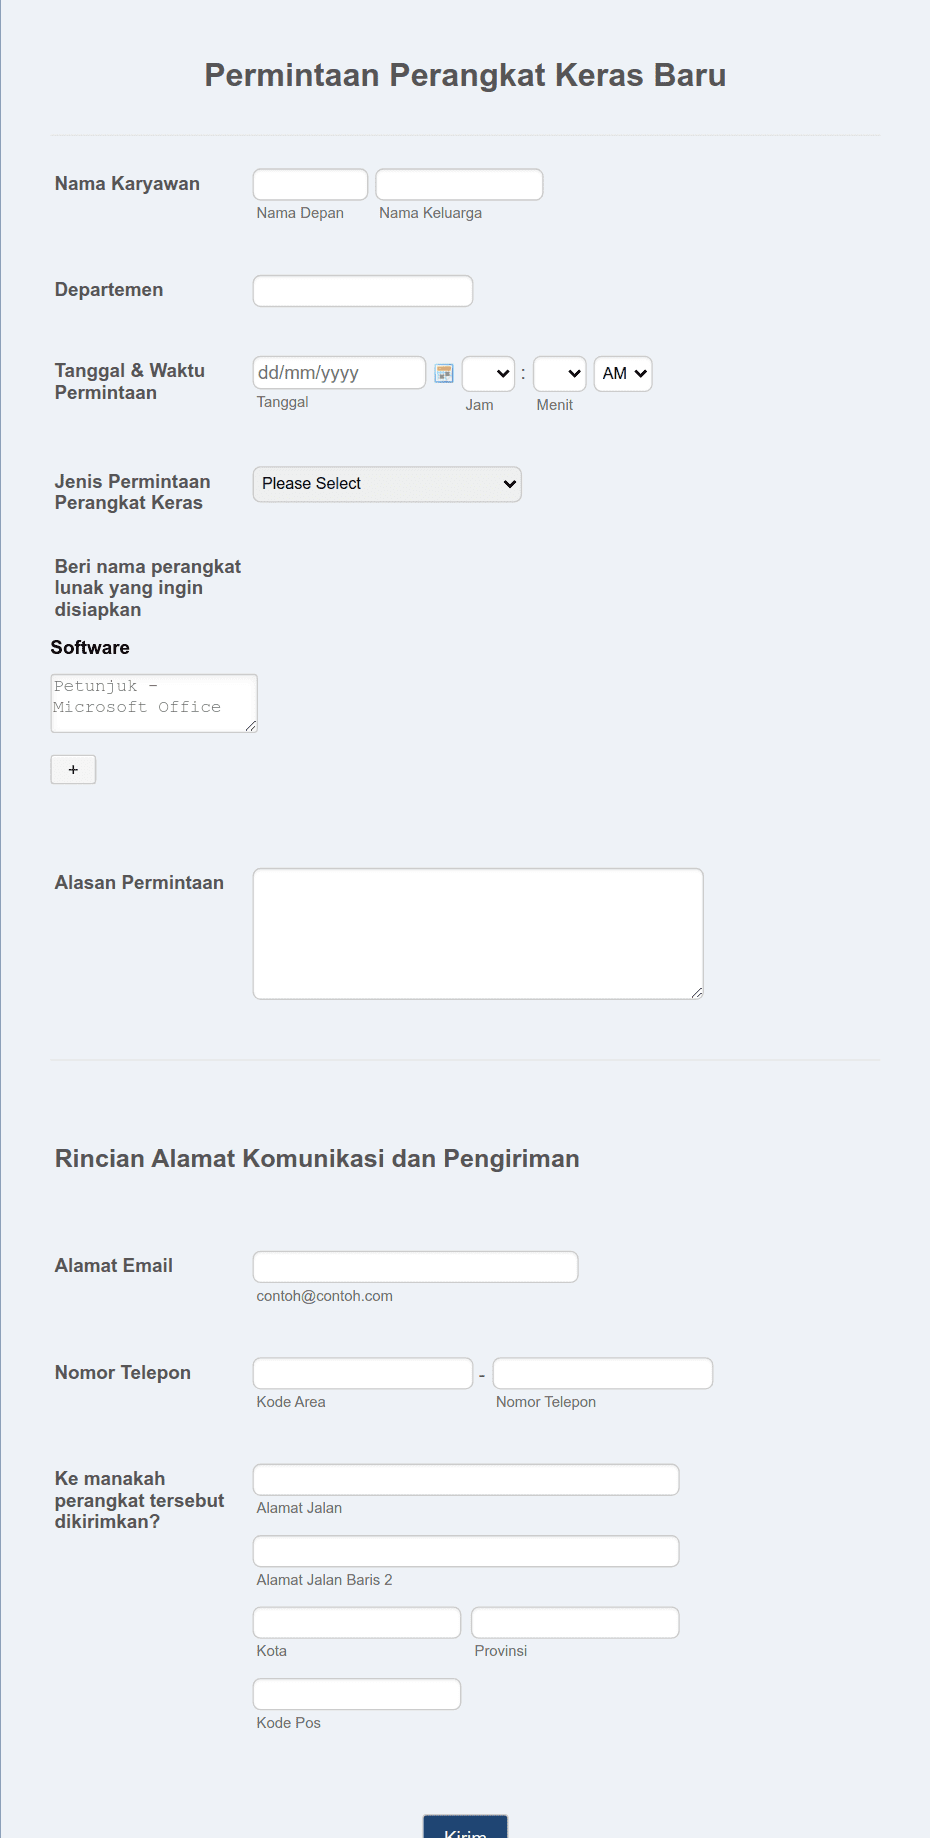This screenshot has width=930, height=1838.
Task: Open the AM/PM selector
Action: tap(622, 373)
